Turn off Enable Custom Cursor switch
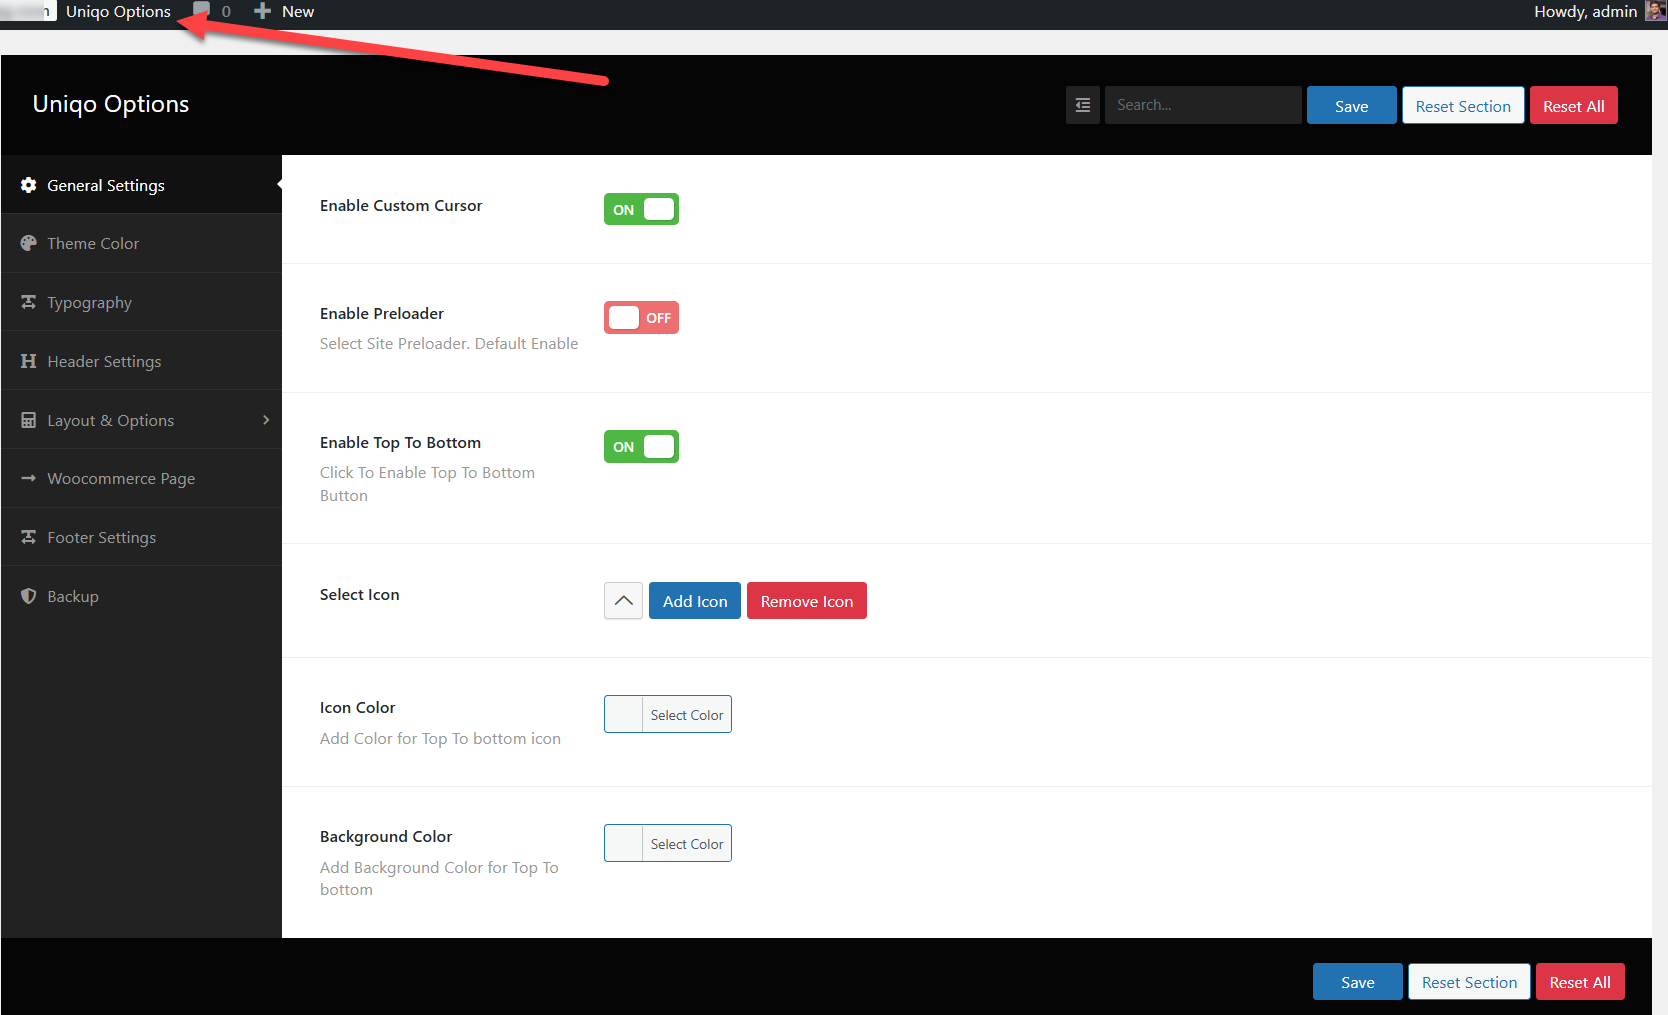 coord(641,209)
